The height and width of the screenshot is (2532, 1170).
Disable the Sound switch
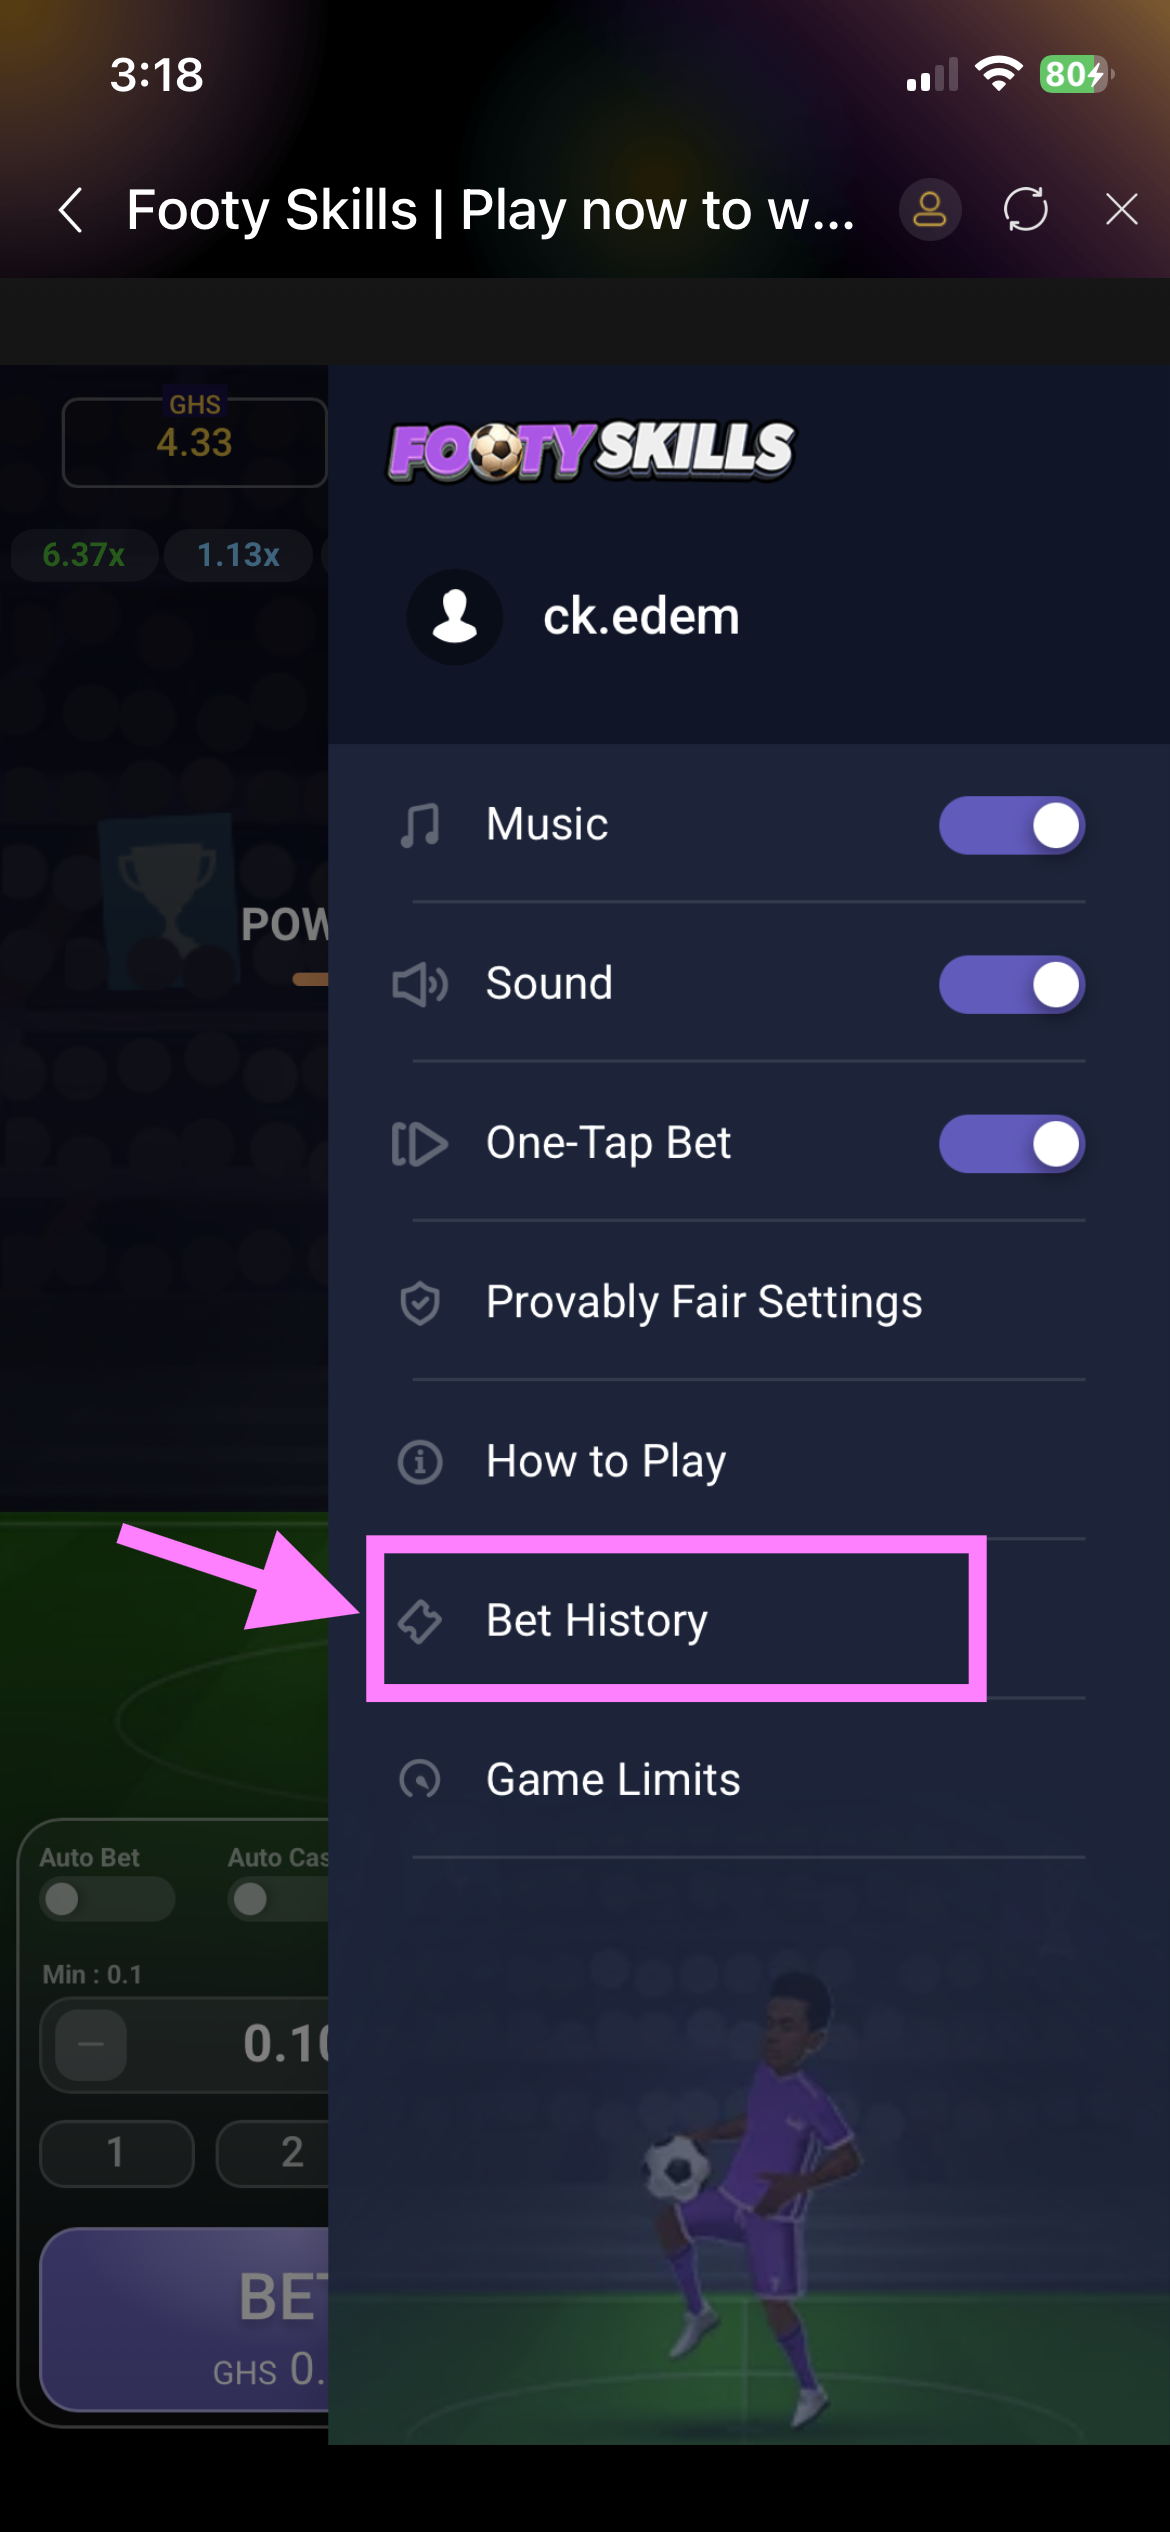(1011, 985)
